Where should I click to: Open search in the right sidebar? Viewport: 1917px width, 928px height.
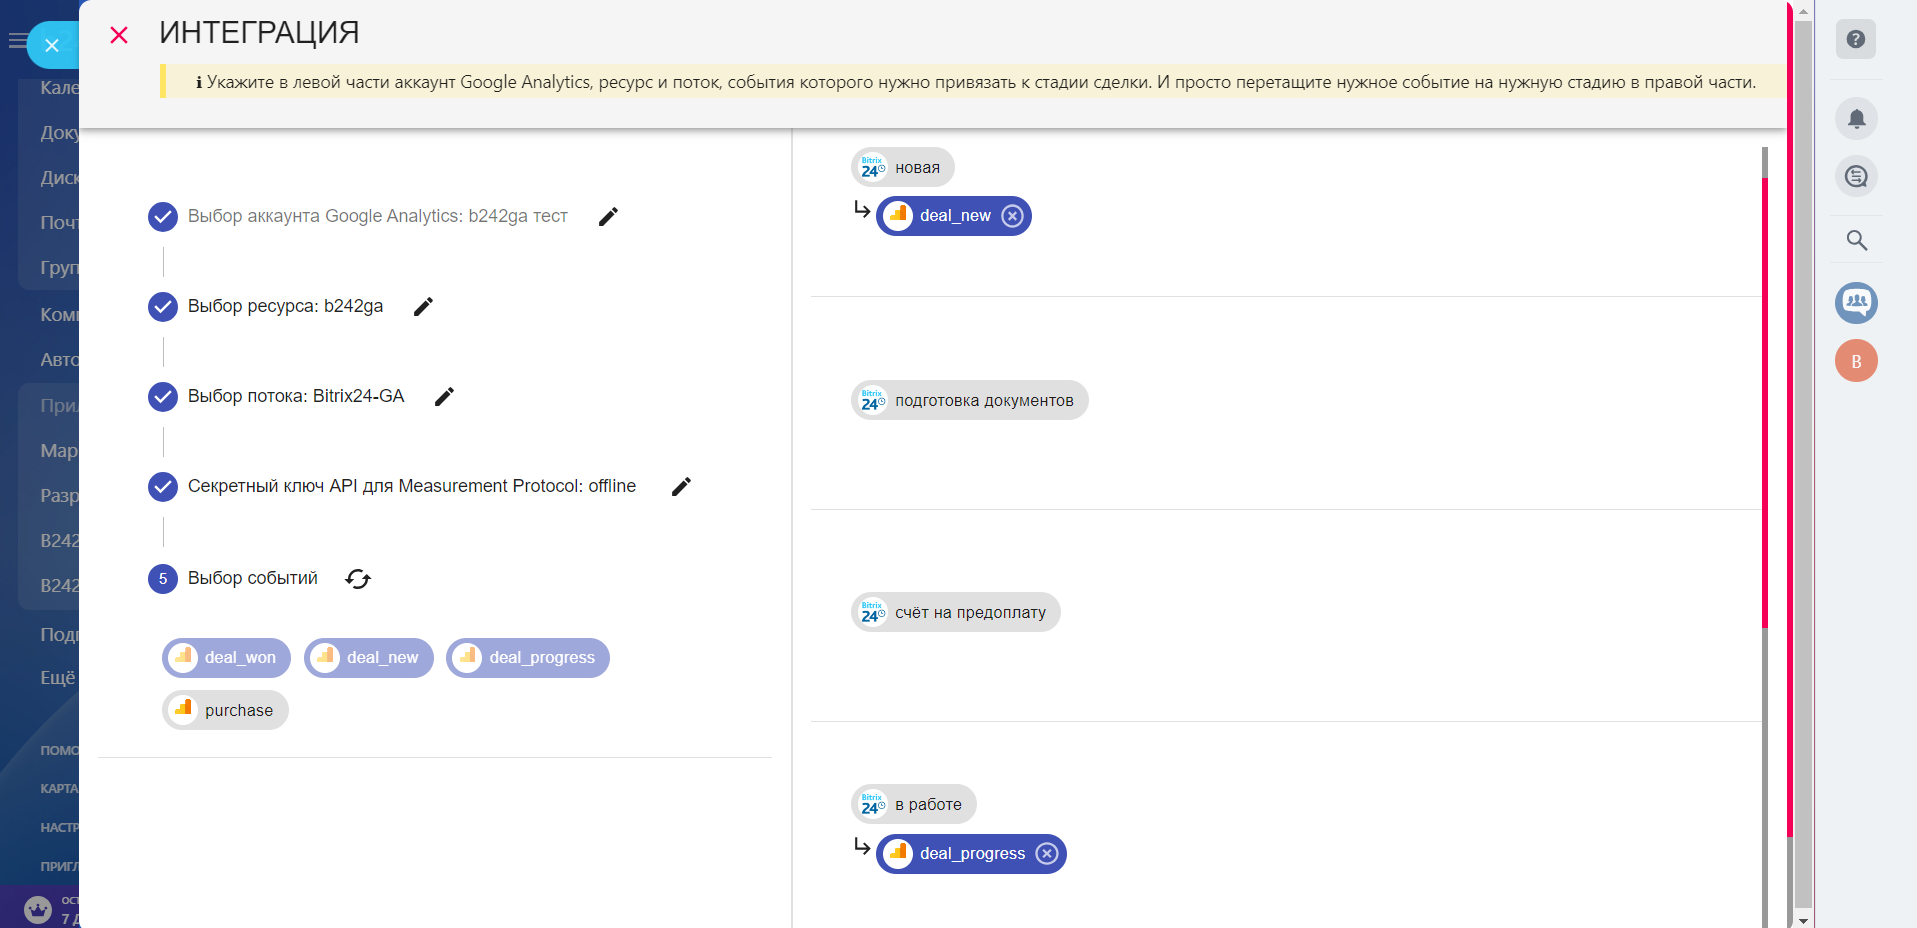tap(1856, 240)
